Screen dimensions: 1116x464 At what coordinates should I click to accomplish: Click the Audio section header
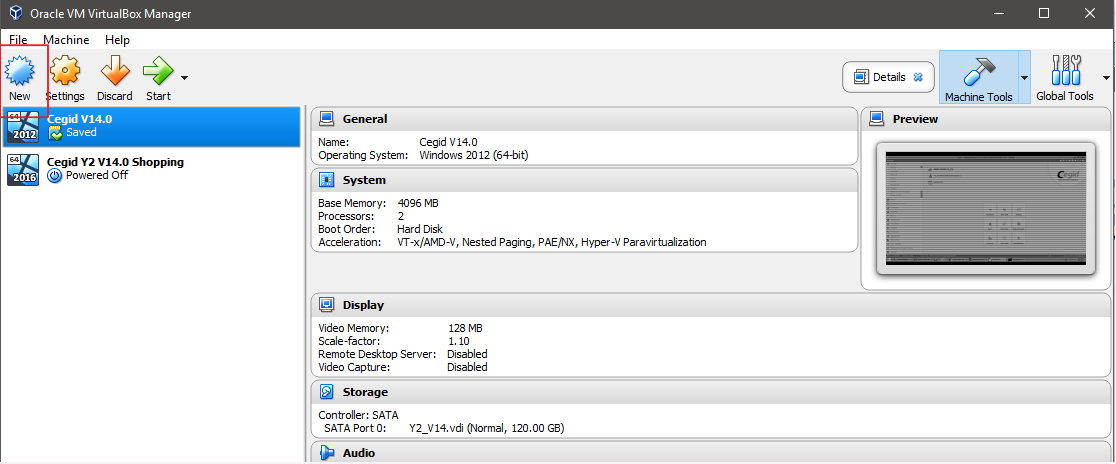tap(710, 453)
